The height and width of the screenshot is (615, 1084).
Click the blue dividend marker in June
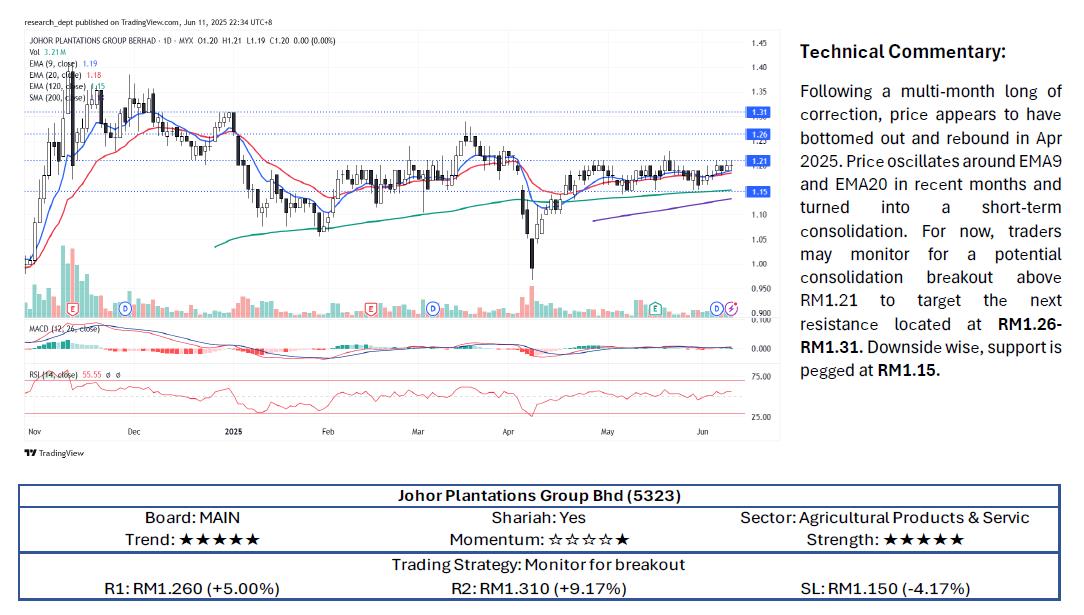pos(717,308)
